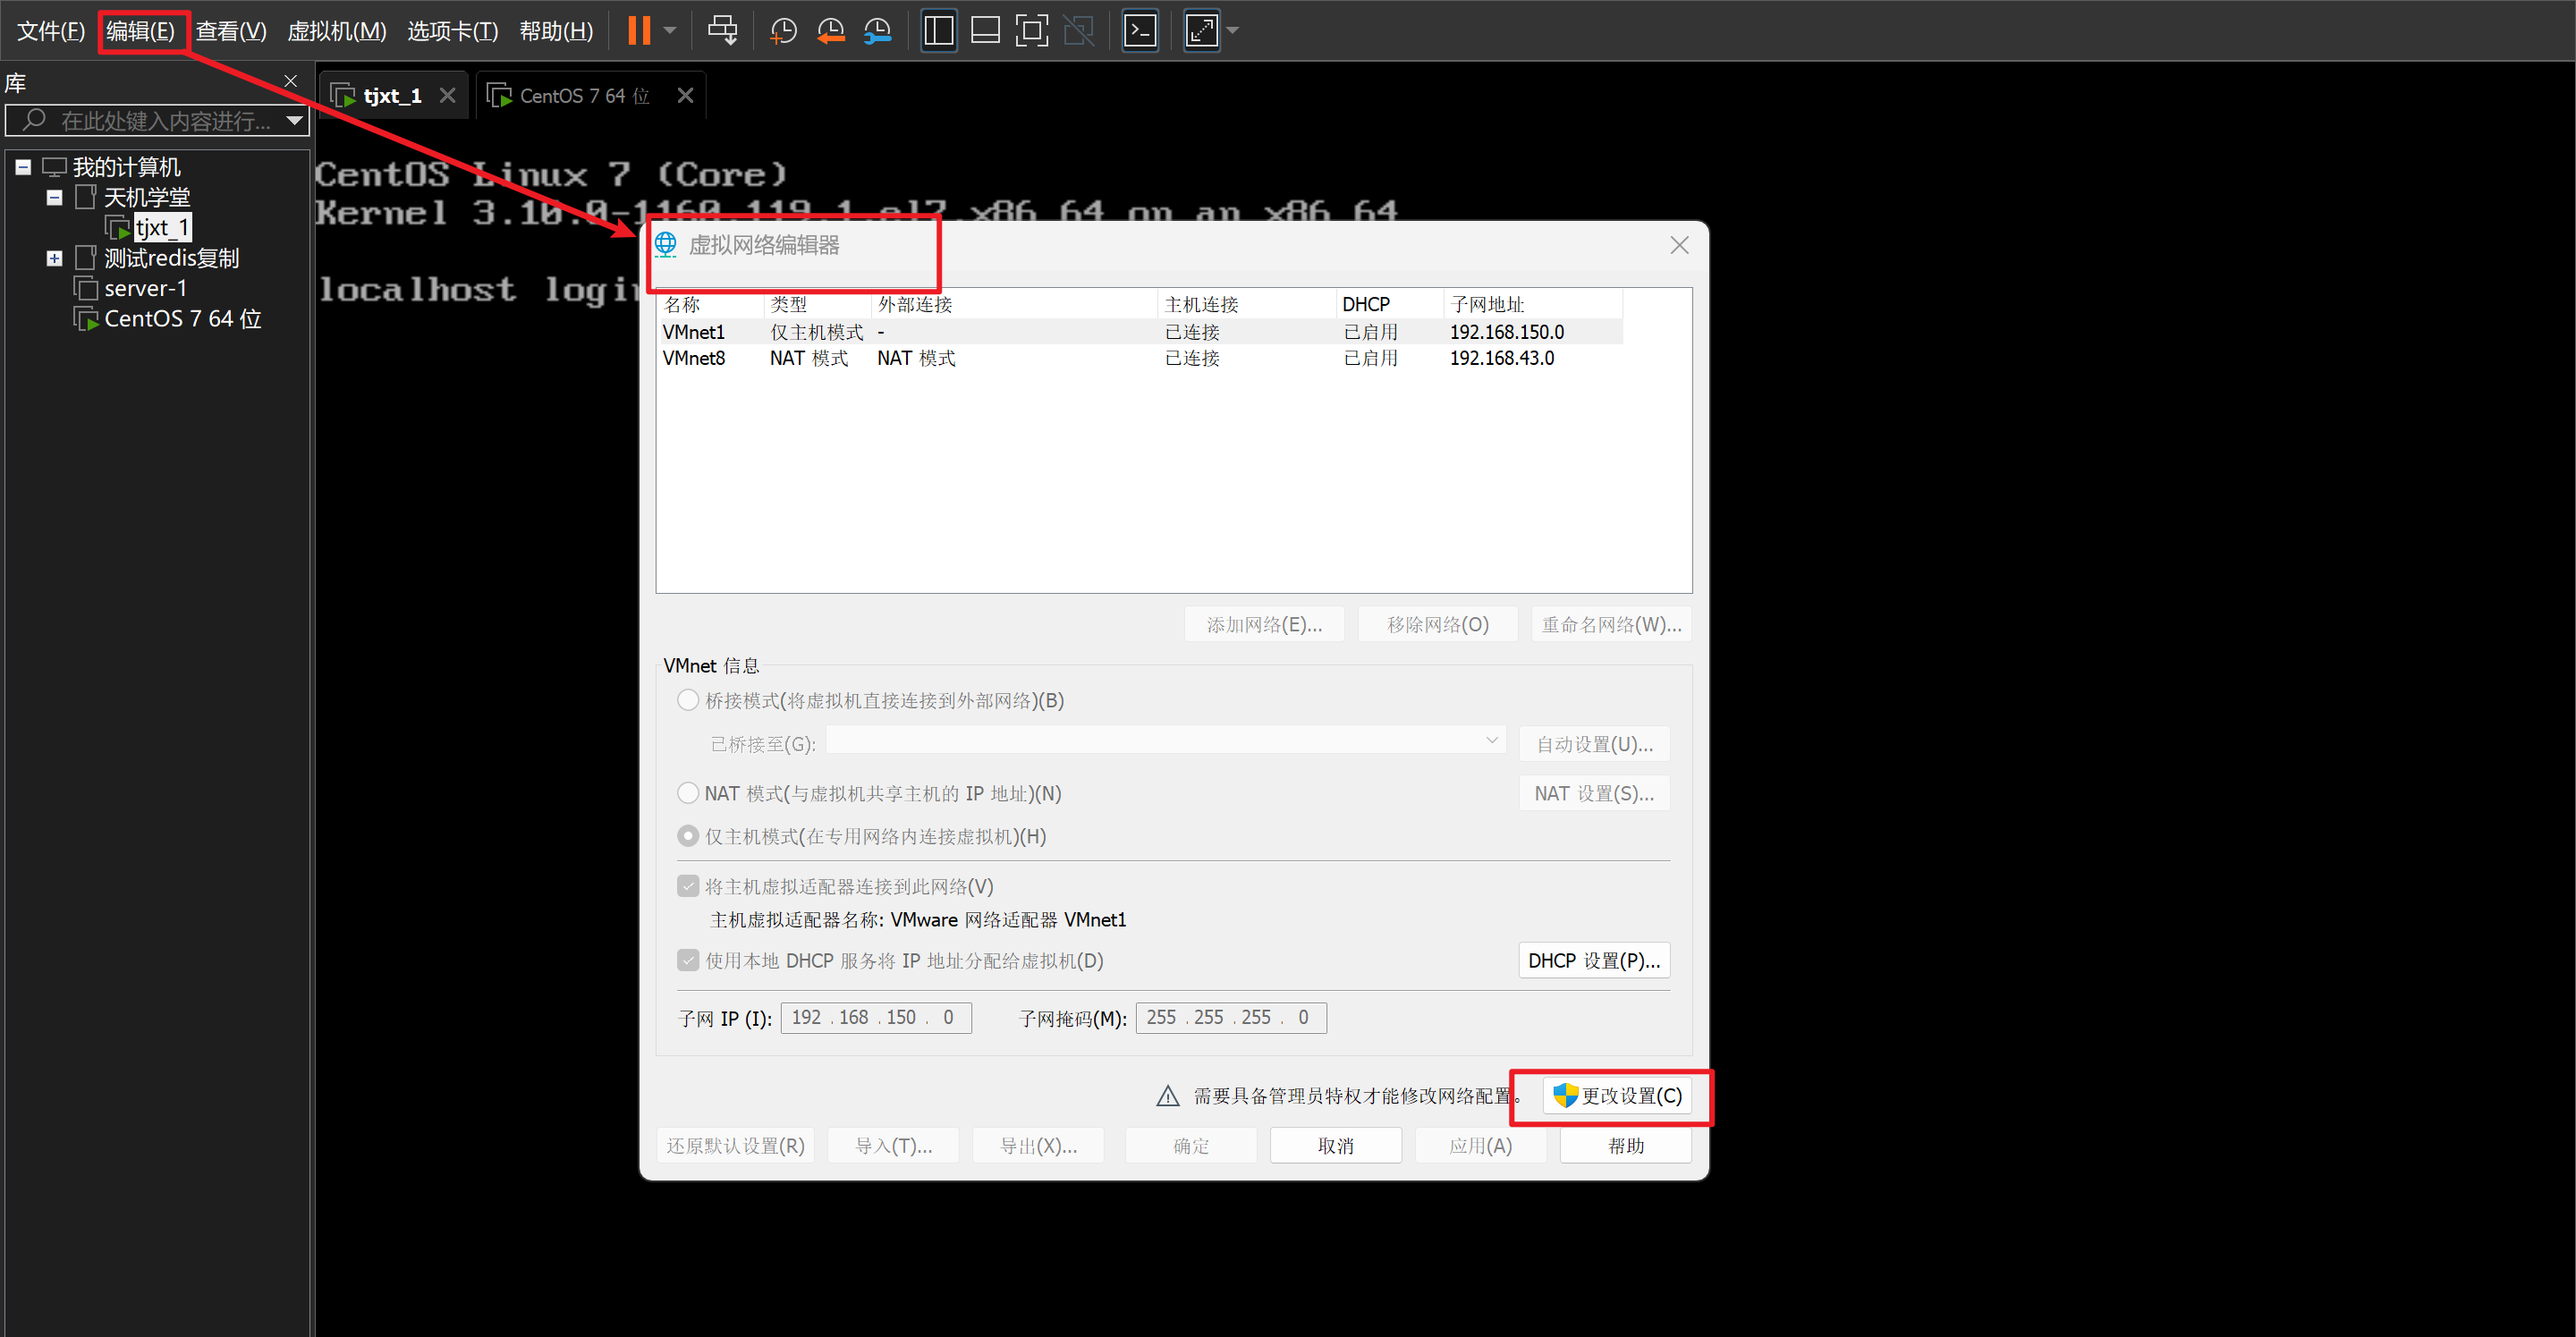This screenshot has height=1337, width=2576.
Task: Open the console view terminal icon
Action: coord(1140,31)
